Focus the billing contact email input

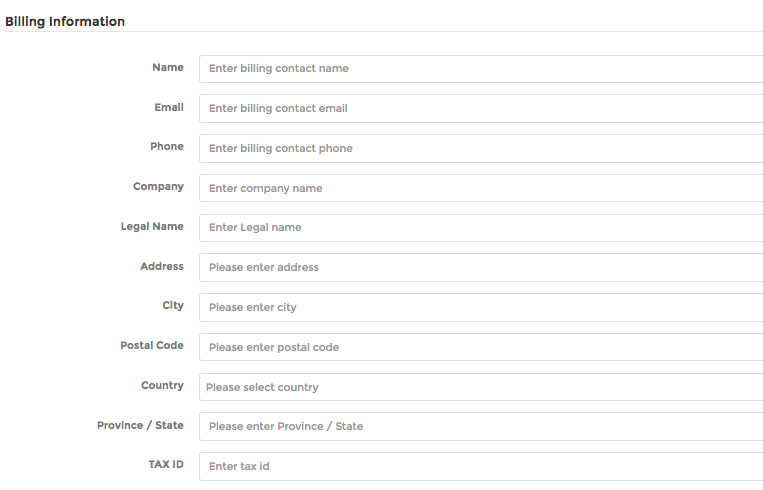[480, 108]
